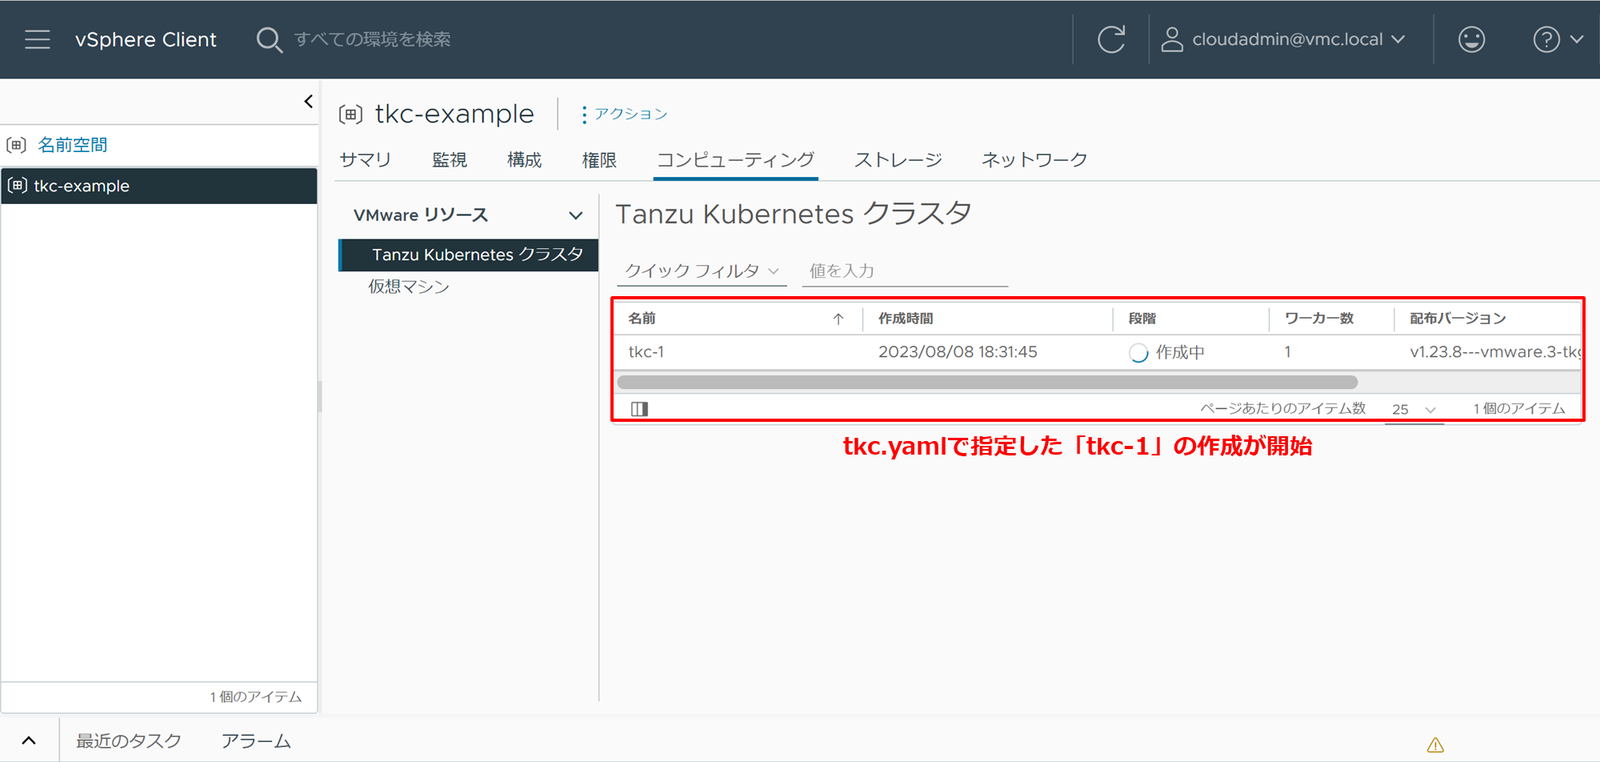Click the namespace icon next to 名前空間
This screenshot has height=762, width=1600.
coord(16,145)
